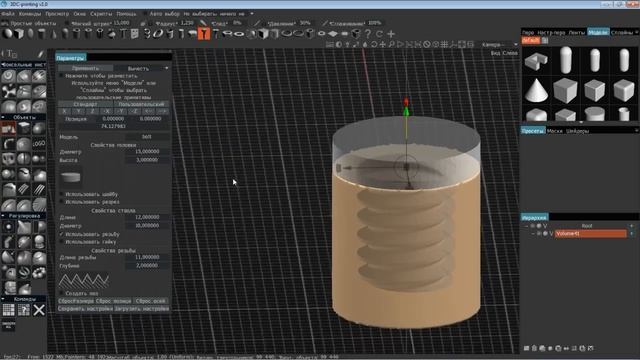
Task: Select the cone primitive in top toolbar
Action: [x=53, y=34]
